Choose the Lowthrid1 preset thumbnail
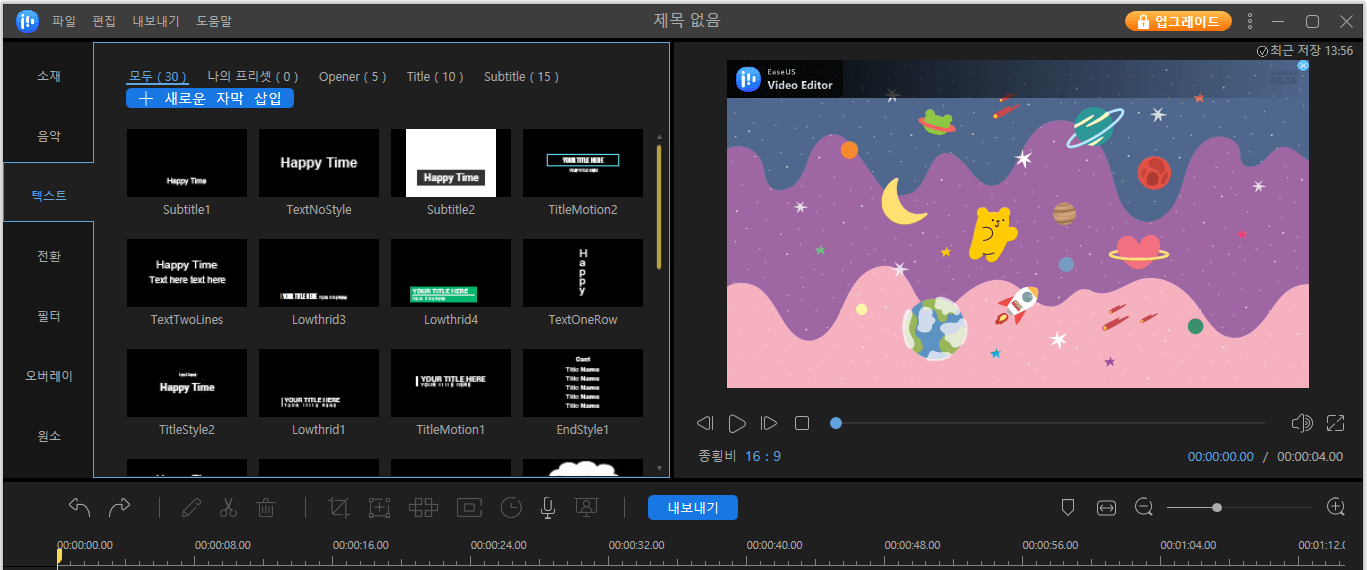The height and width of the screenshot is (570, 1367). point(319,383)
